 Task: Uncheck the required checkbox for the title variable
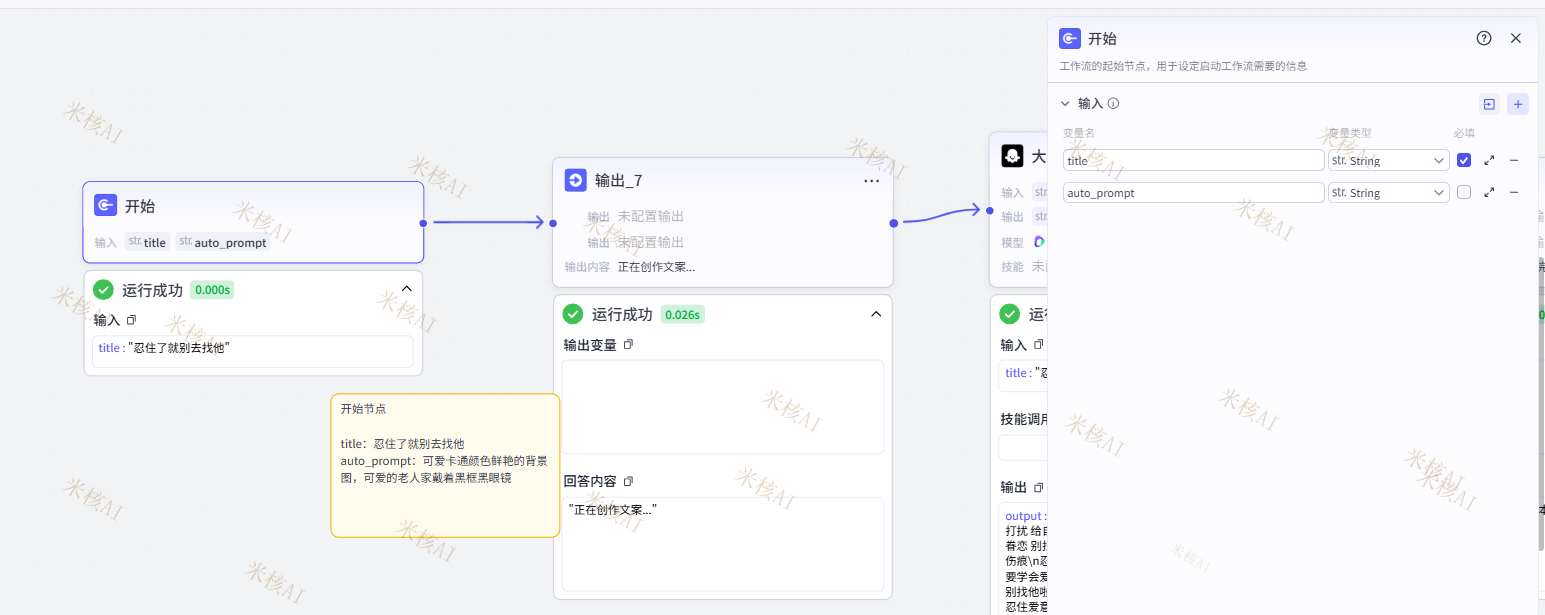click(1464, 161)
